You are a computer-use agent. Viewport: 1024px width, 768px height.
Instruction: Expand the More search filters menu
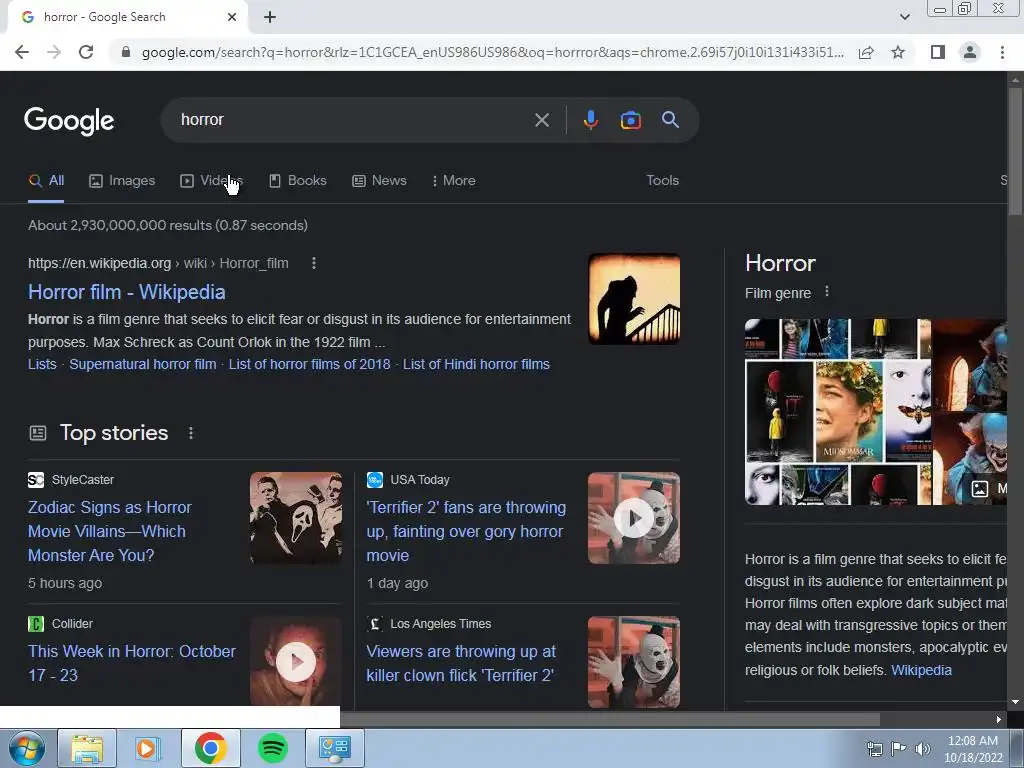tap(453, 180)
